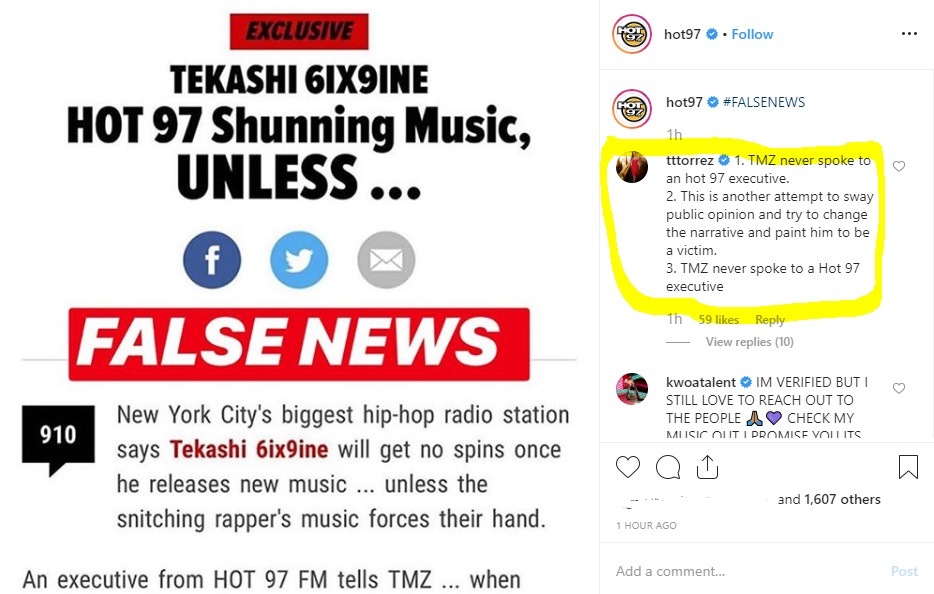Click the email envelope icon in the image
The height and width of the screenshot is (594, 934).
point(386,260)
